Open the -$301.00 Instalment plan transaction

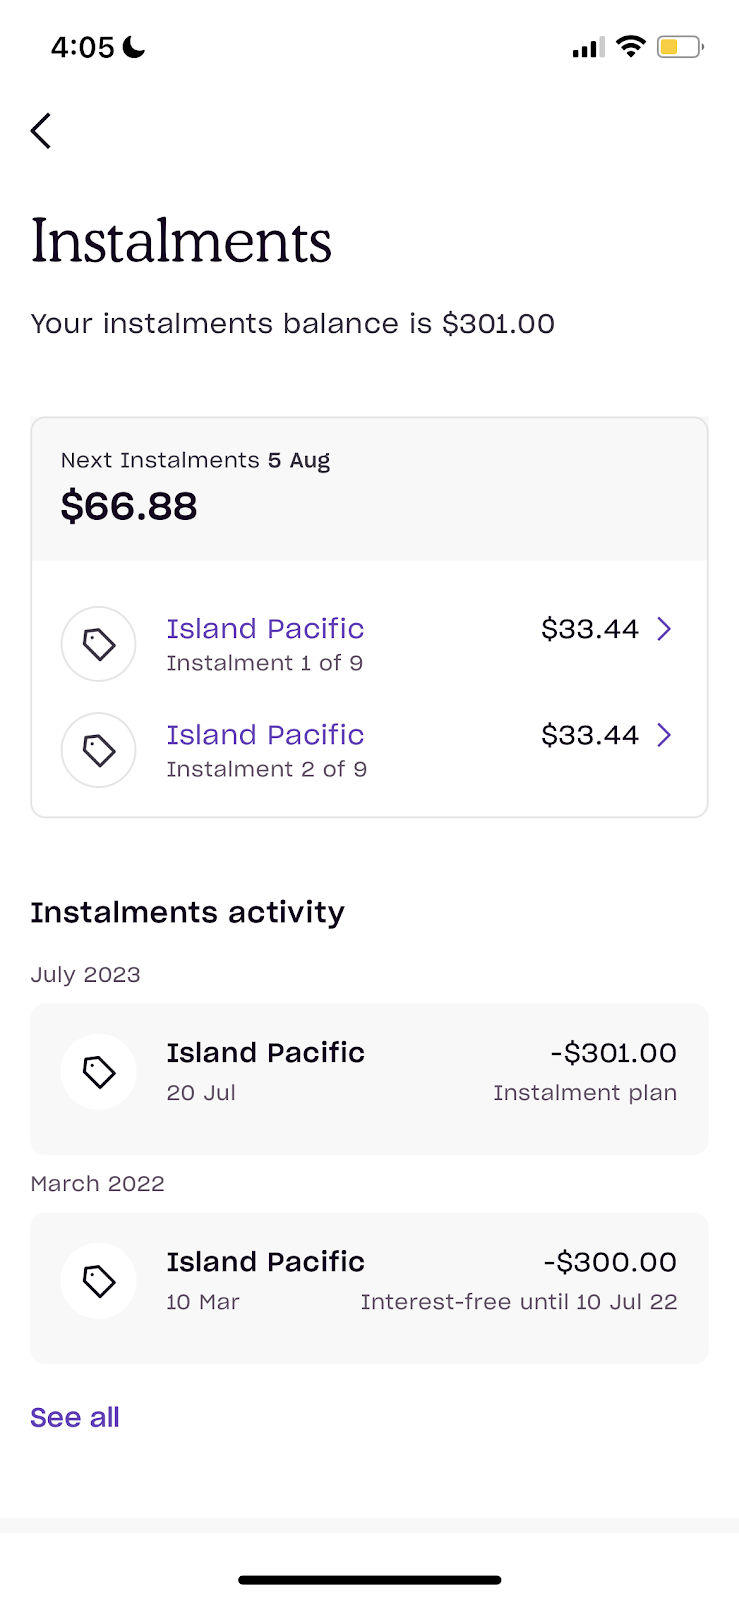(x=369, y=1079)
